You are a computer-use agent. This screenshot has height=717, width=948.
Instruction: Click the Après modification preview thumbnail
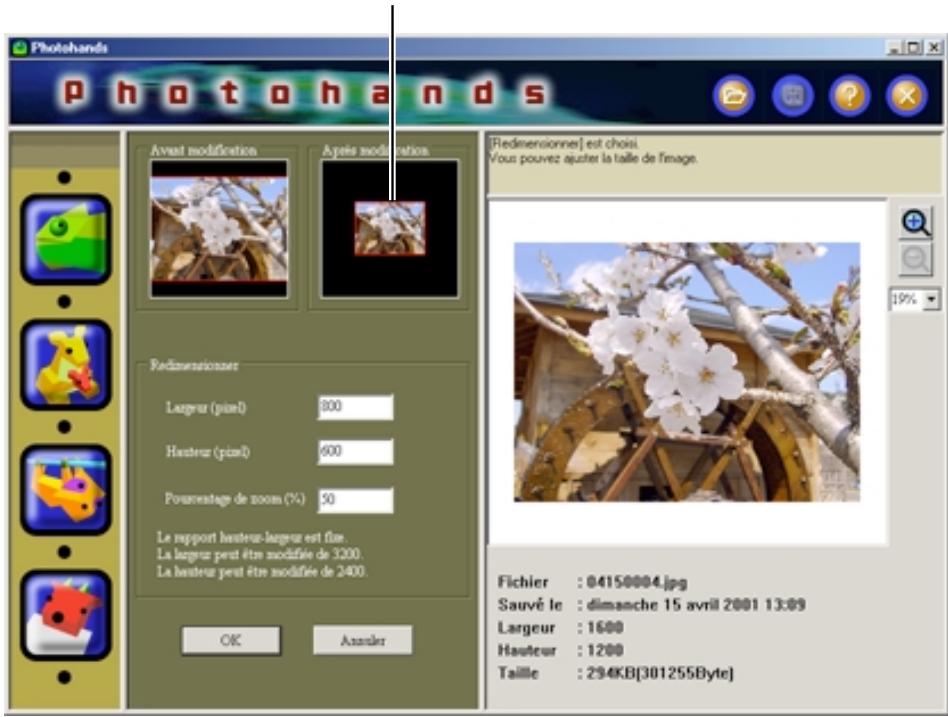pos(390,229)
